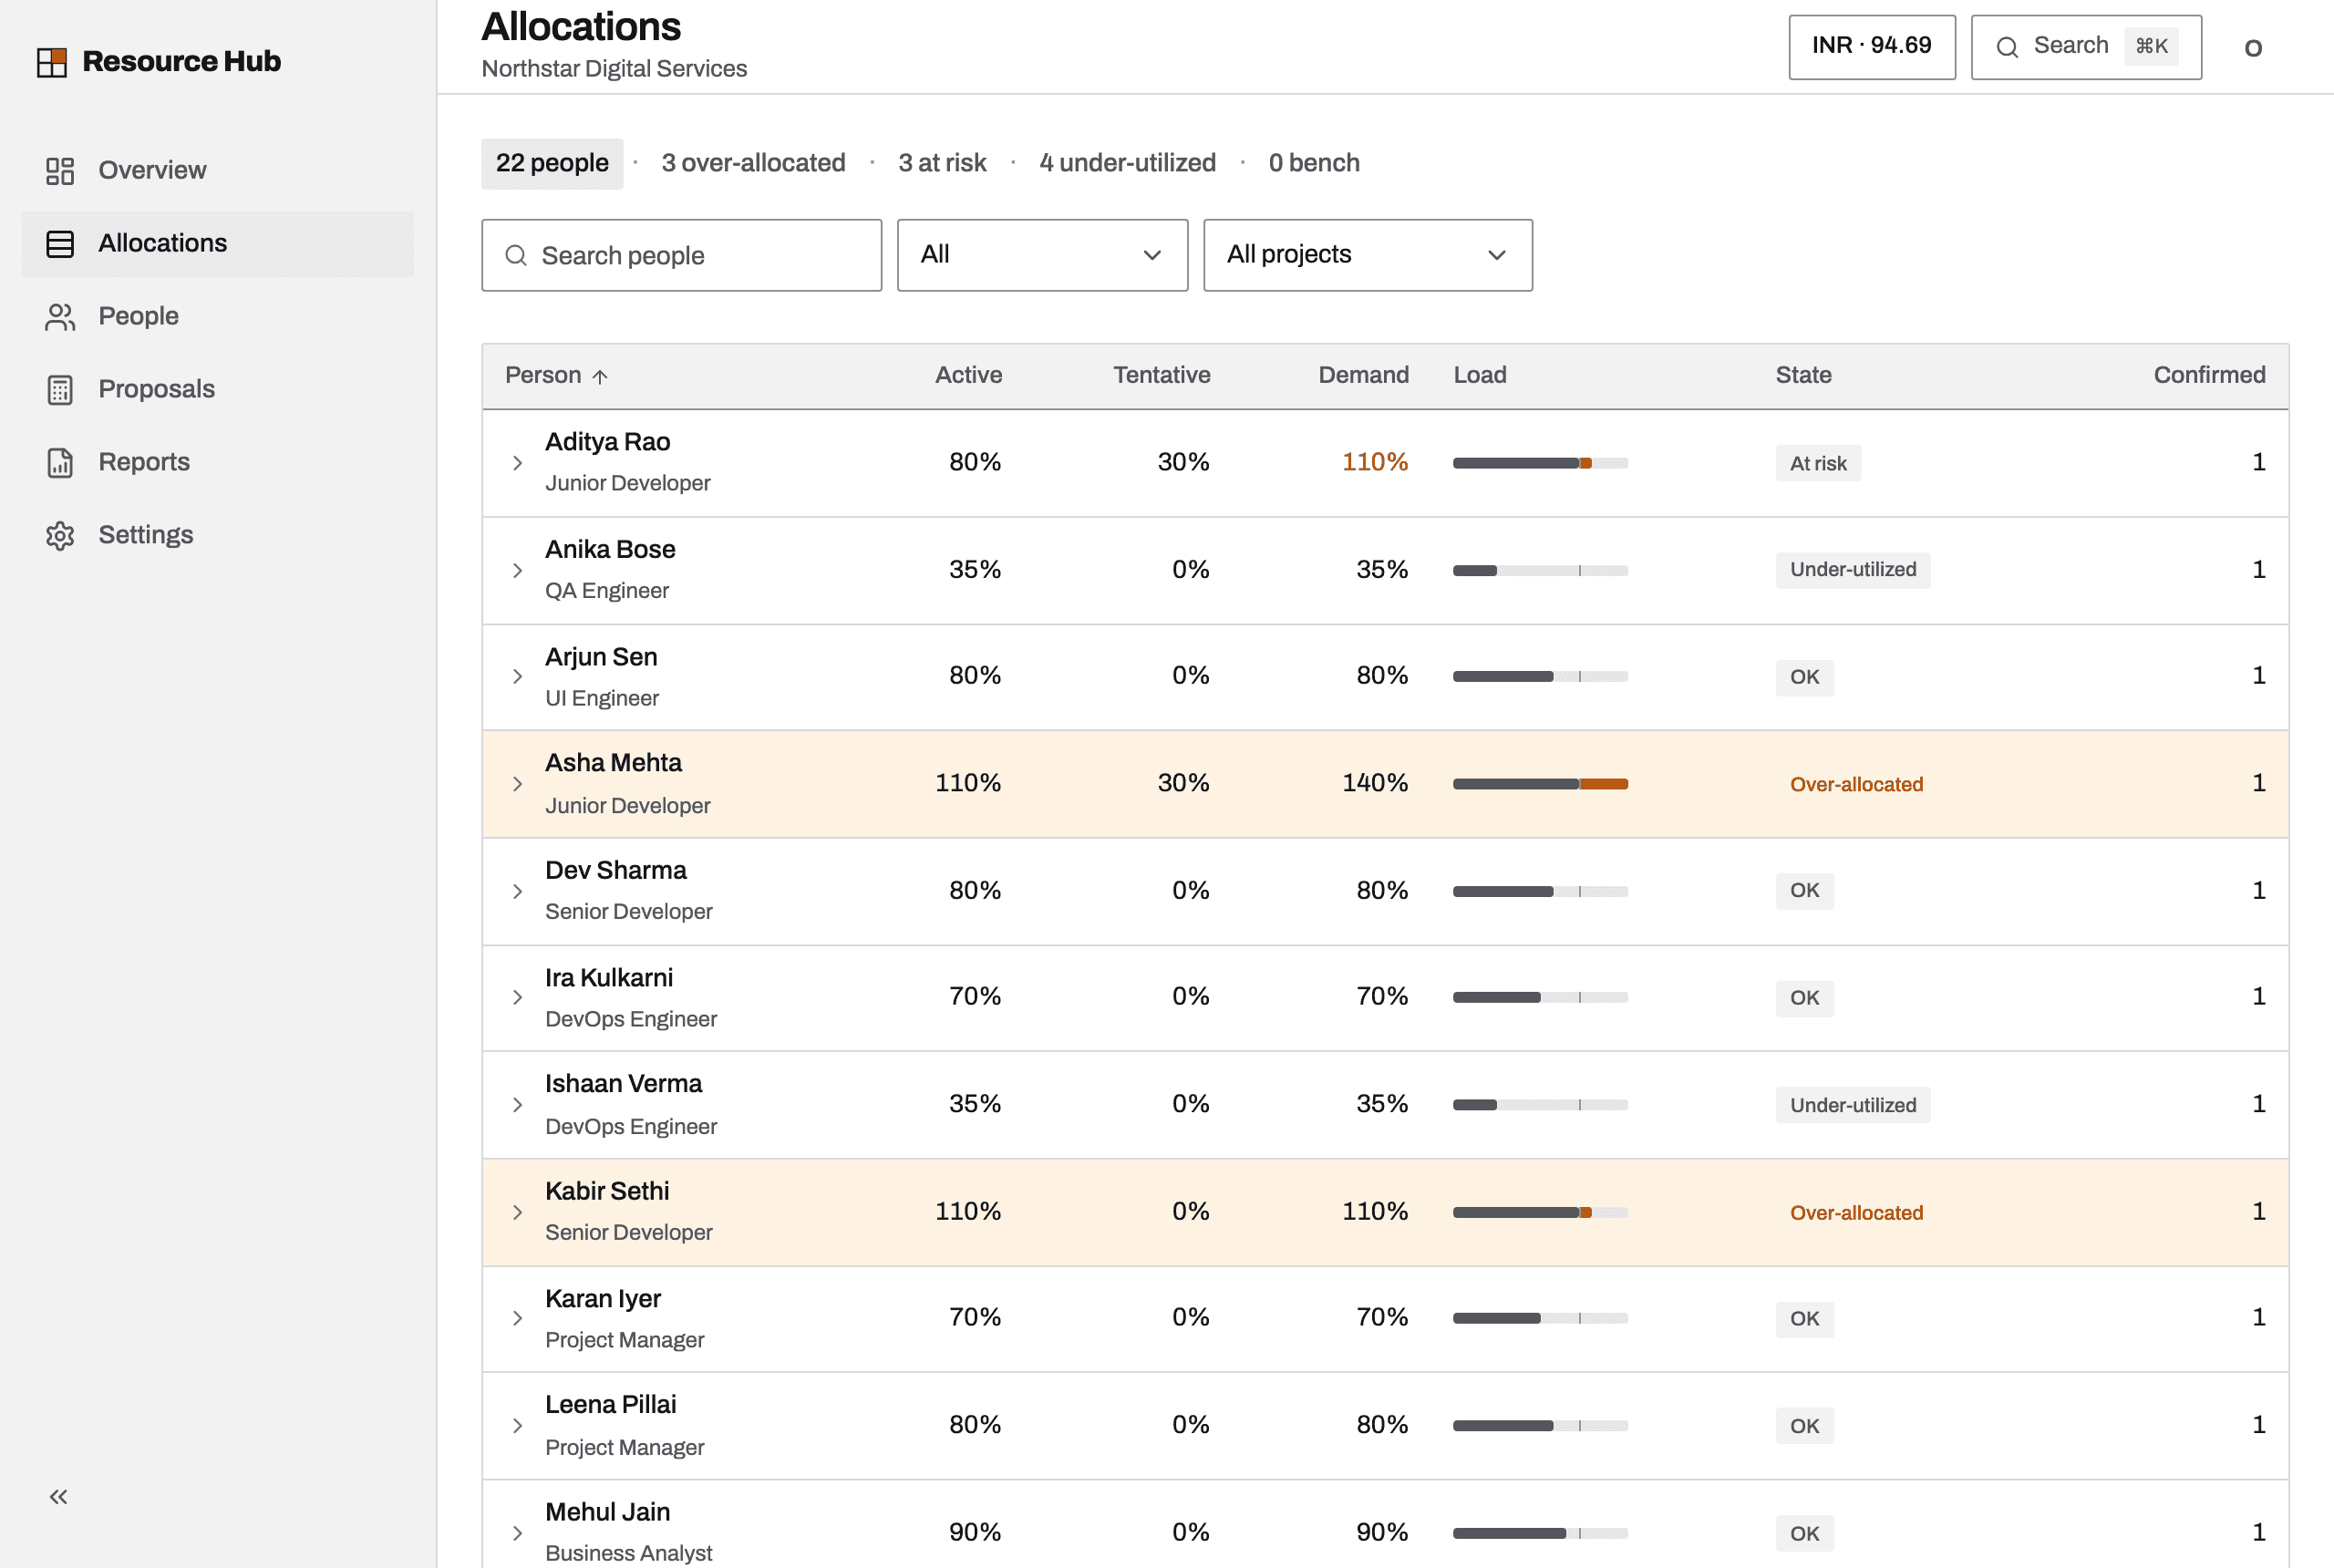Expand Anika Bose's allocation details
The height and width of the screenshot is (1568, 2334).
[x=517, y=570]
